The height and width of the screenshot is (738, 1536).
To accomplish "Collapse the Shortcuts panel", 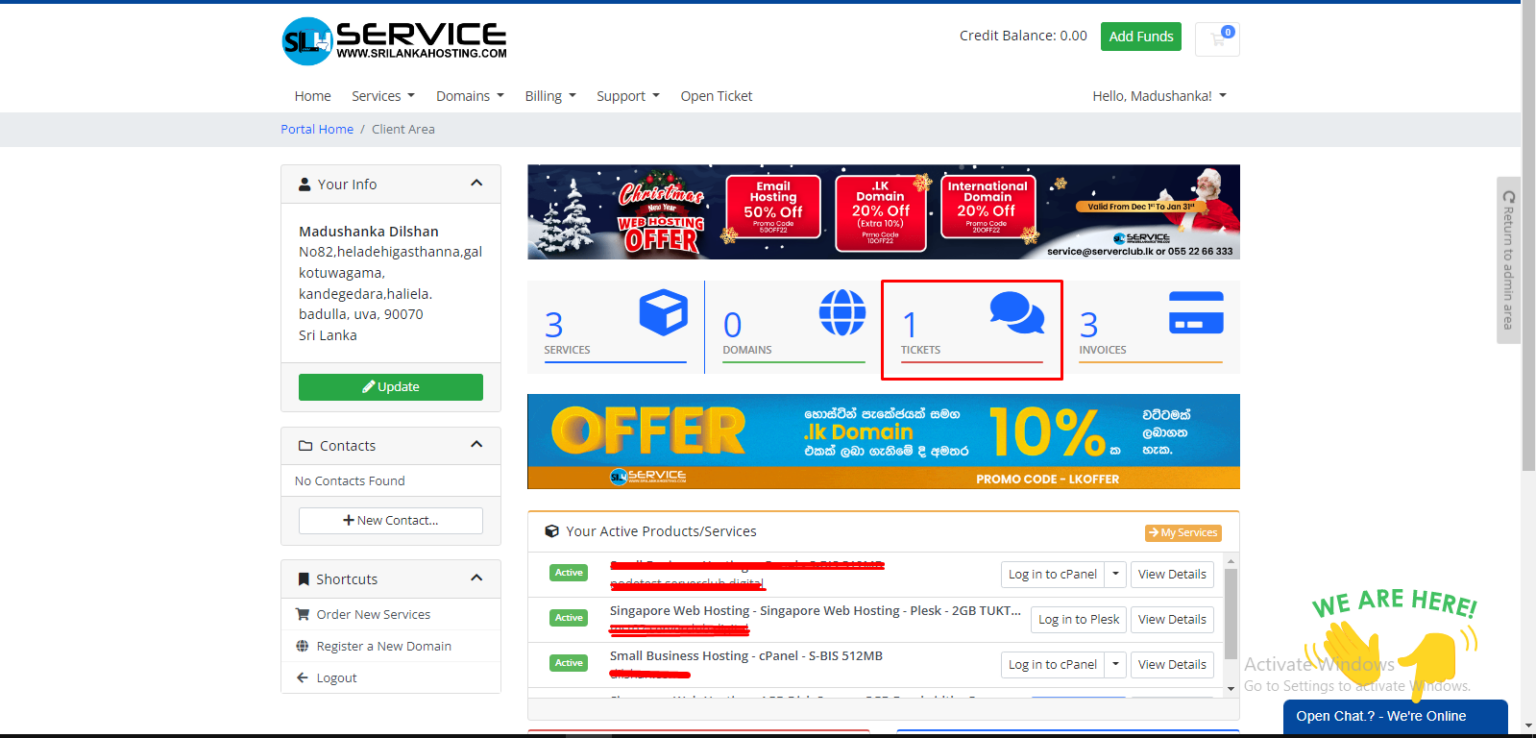I will click(476, 578).
